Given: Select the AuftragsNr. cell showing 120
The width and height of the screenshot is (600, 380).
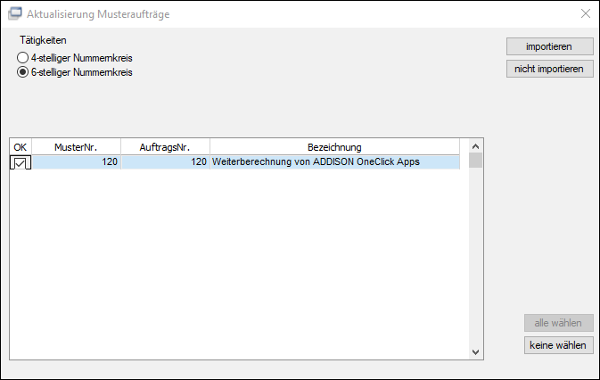Looking at the screenshot, I should pyautogui.click(x=165, y=162).
